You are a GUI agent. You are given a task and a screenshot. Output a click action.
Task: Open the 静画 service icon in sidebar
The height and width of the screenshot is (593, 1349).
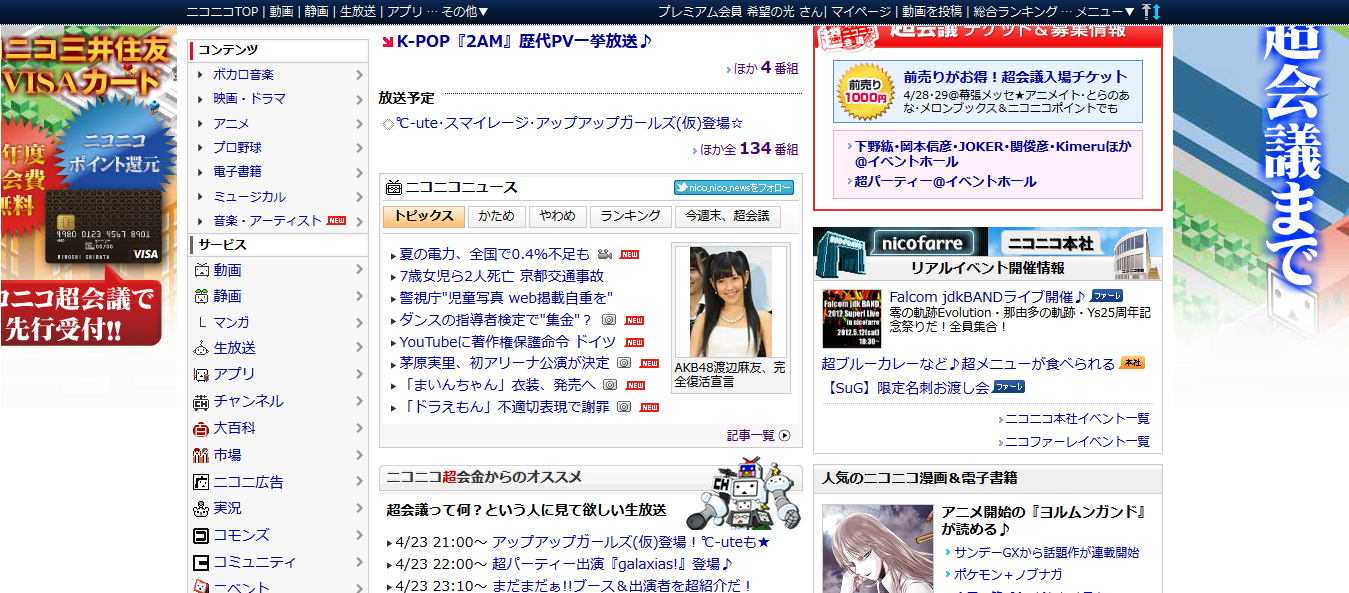tap(201, 296)
